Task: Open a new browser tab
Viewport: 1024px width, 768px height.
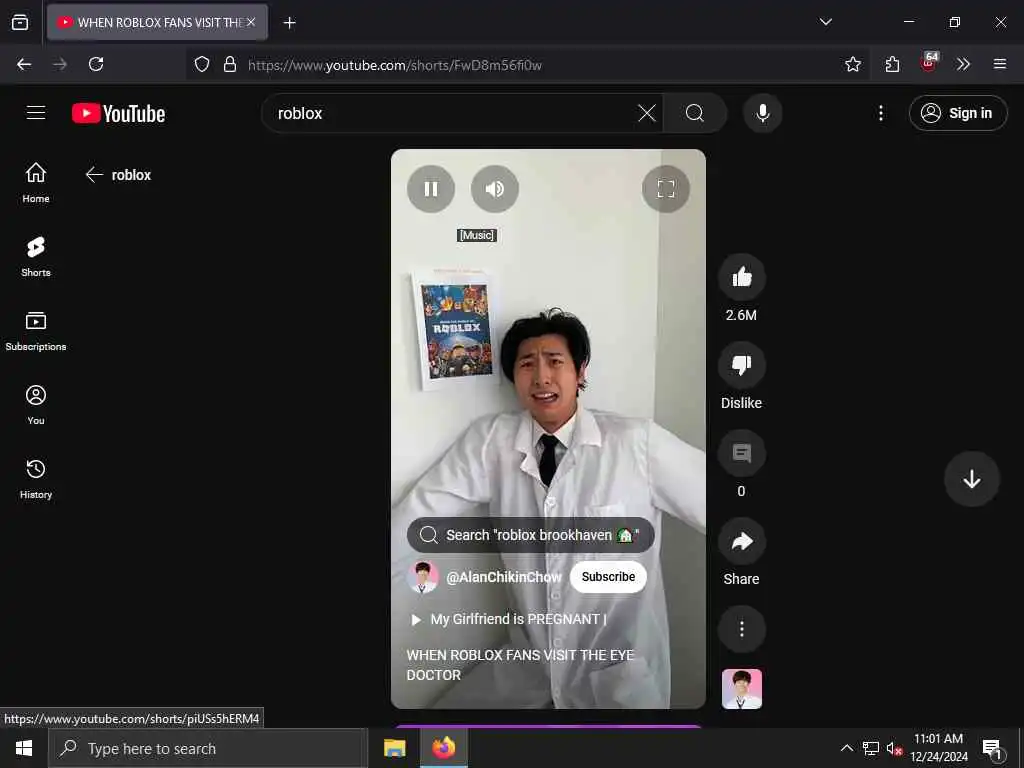Action: click(x=289, y=23)
